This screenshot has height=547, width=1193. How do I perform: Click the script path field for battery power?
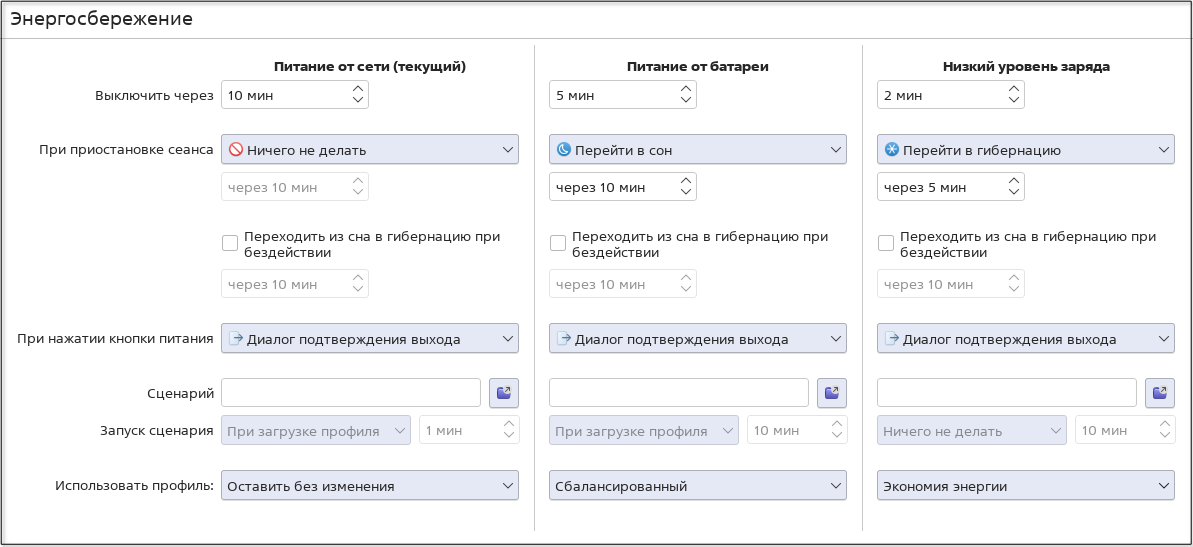pyautogui.click(x=679, y=393)
